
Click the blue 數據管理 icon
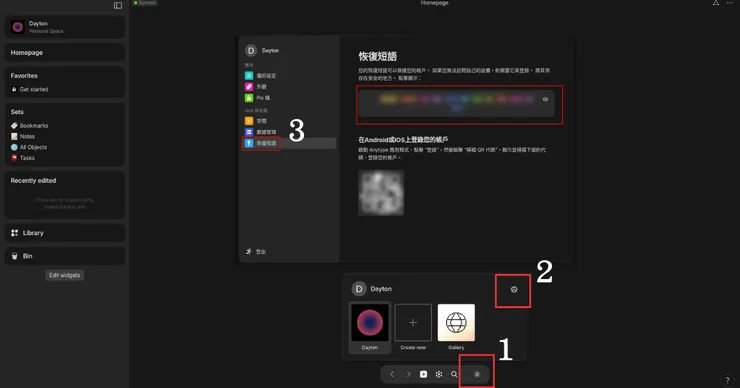pyautogui.click(x=249, y=132)
